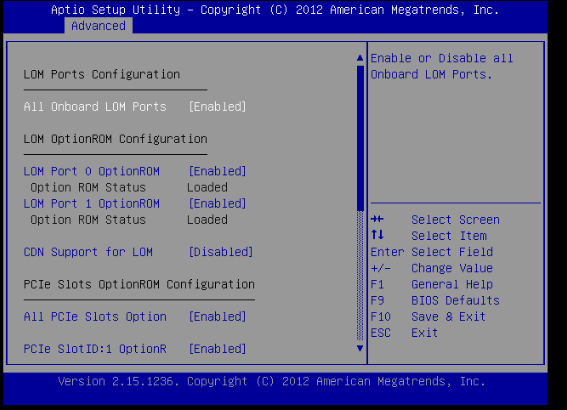Select PCIe SlotID:1 OptionR item
This screenshot has height=410, width=567.
click(95, 349)
